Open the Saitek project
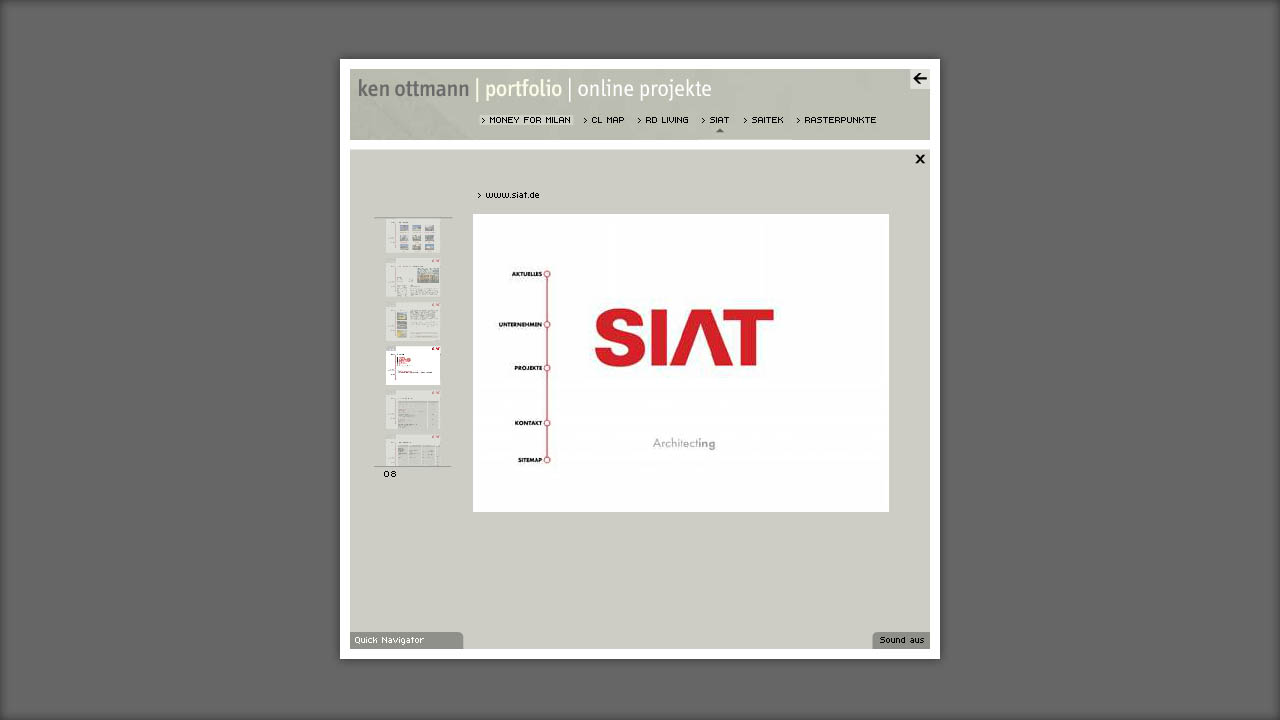This screenshot has height=720, width=1280. click(x=764, y=120)
